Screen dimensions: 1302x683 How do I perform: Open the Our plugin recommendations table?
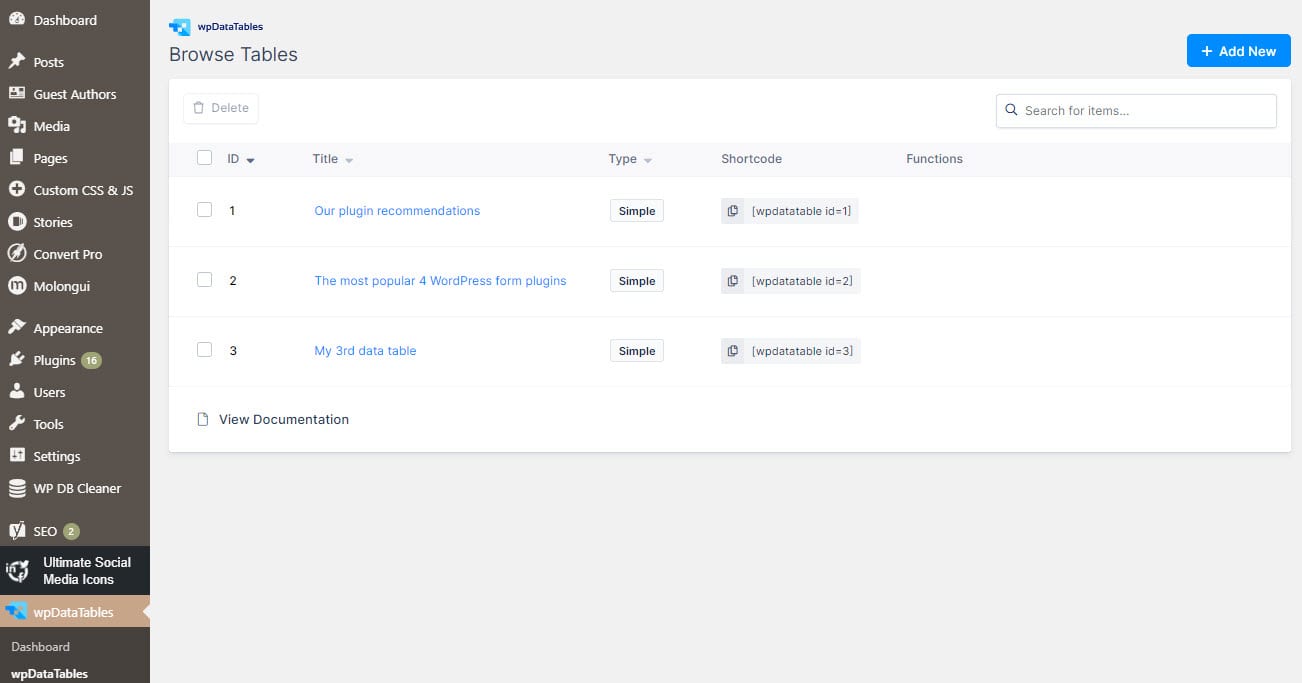397,211
